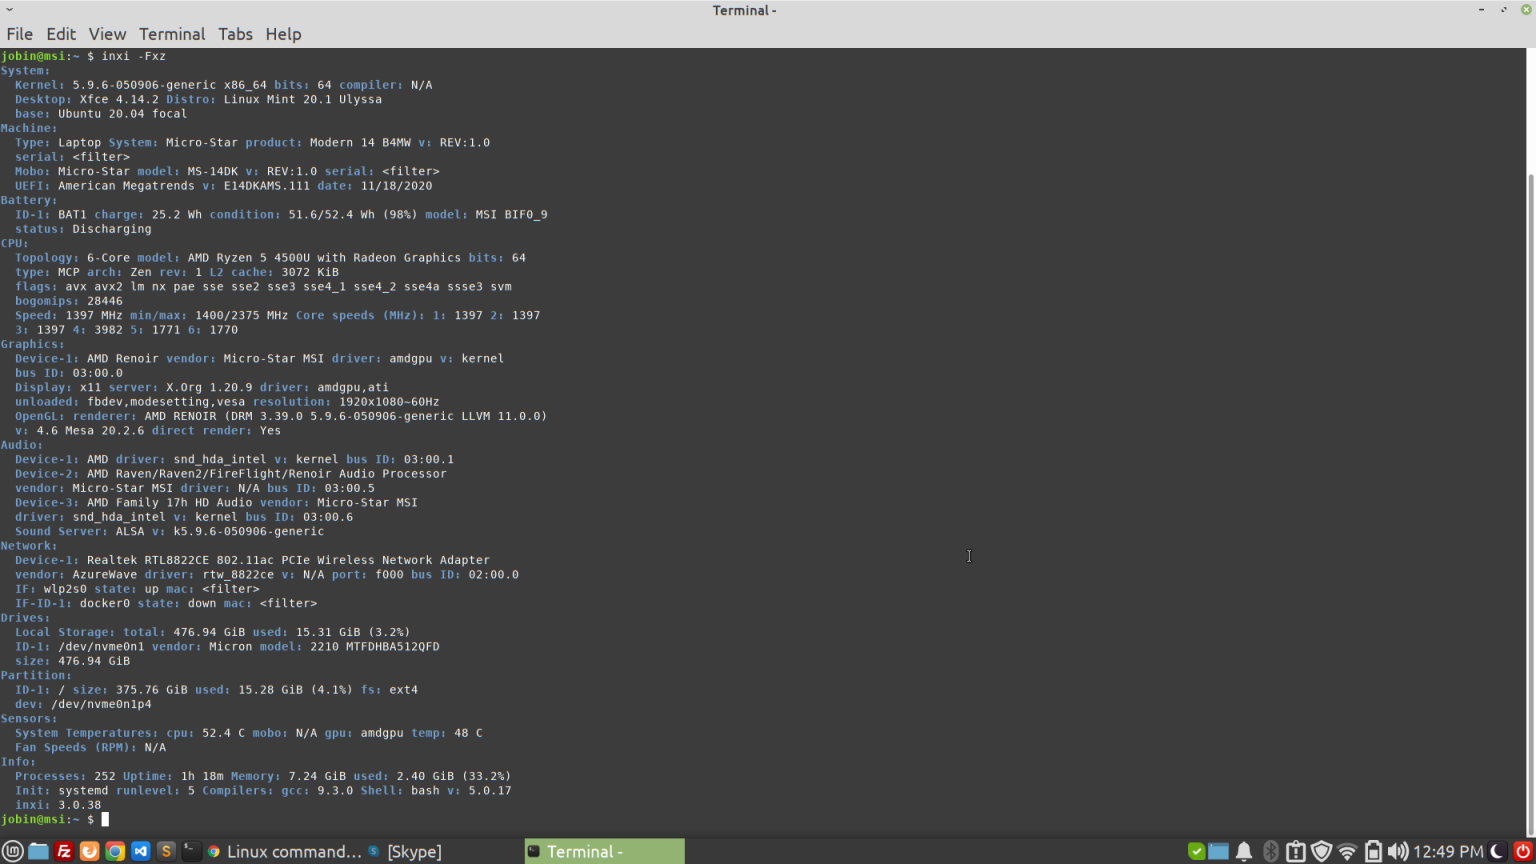The width and height of the screenshot is (1536, 864).
Task: Open the file manager from the taskbar
Action: coord(38,851)
